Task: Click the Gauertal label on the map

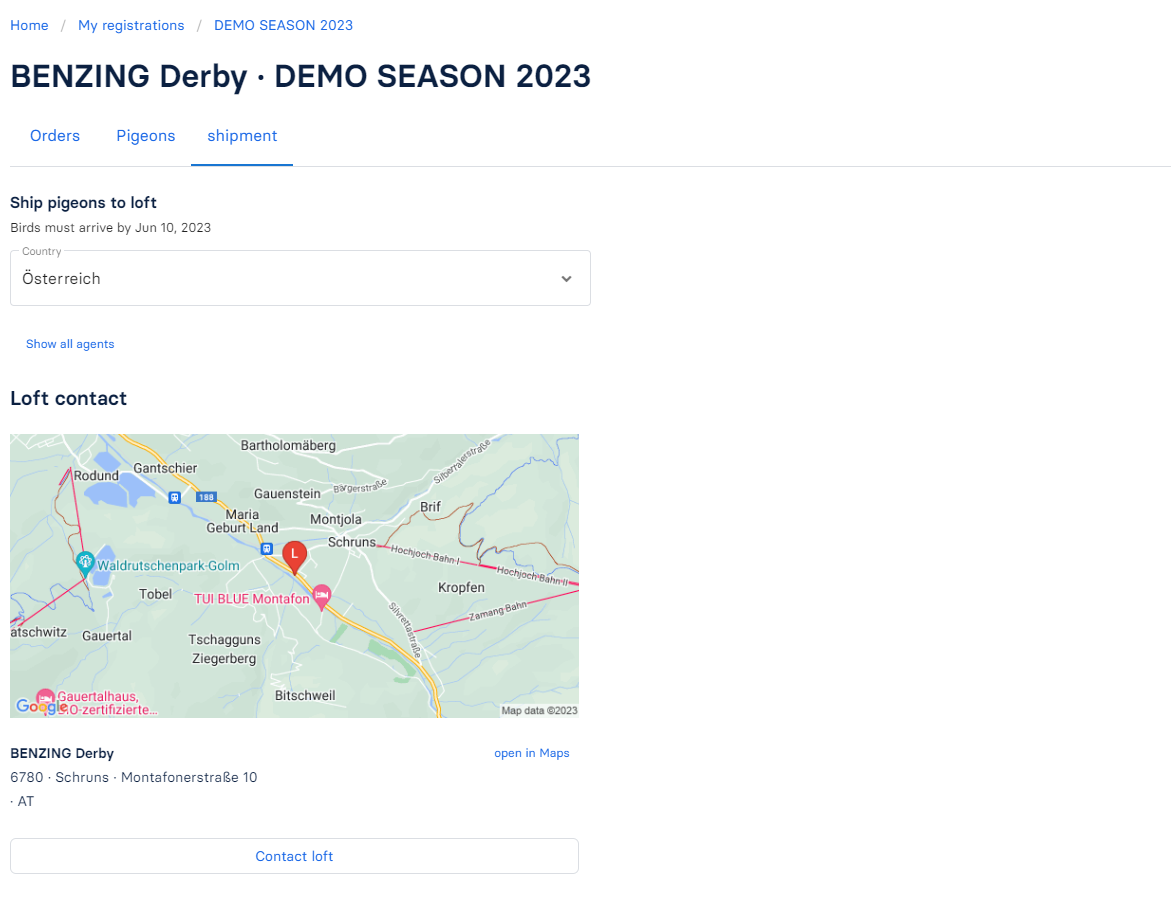Action: [x=107, y=636]
